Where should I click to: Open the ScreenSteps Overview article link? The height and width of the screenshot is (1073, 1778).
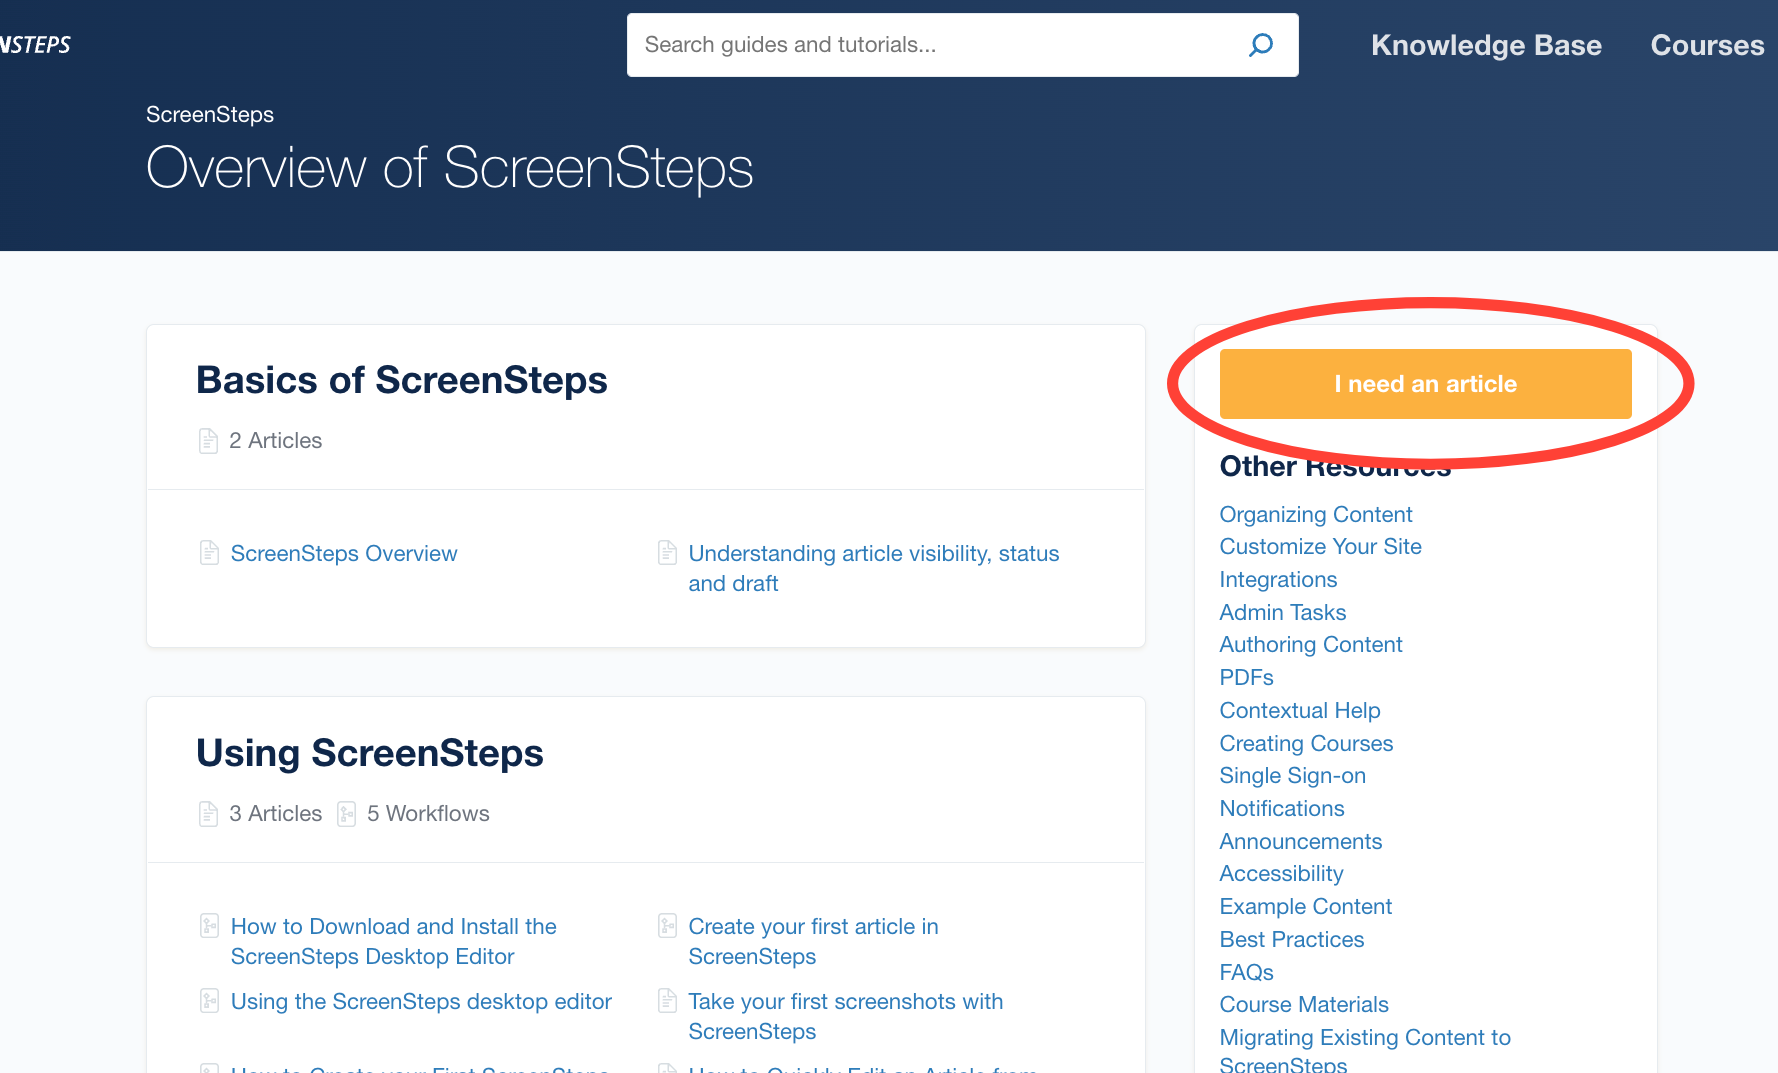pyautogui.click(x=343, y=553)
